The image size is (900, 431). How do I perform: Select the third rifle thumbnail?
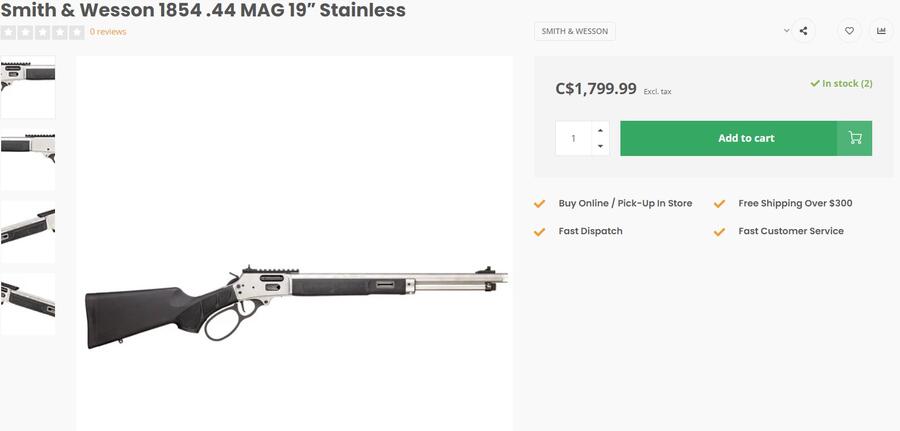[x=27, y=231]
